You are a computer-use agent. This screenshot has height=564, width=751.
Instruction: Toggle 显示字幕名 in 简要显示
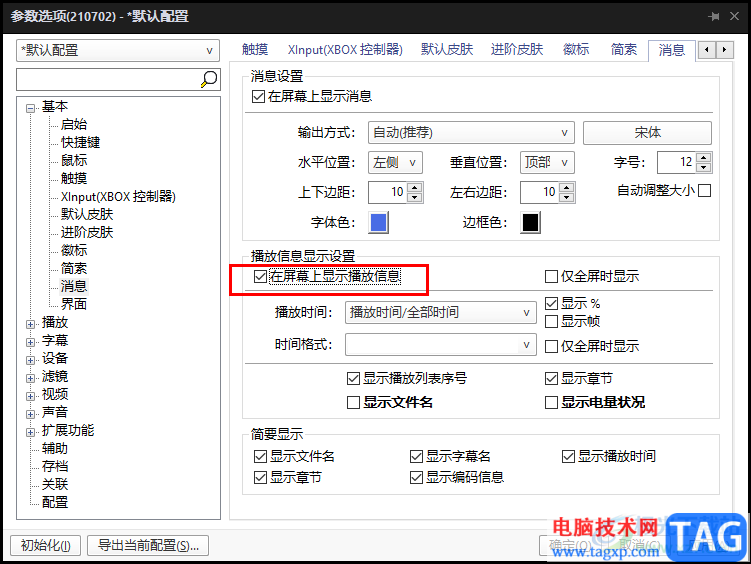pos(416,456)
